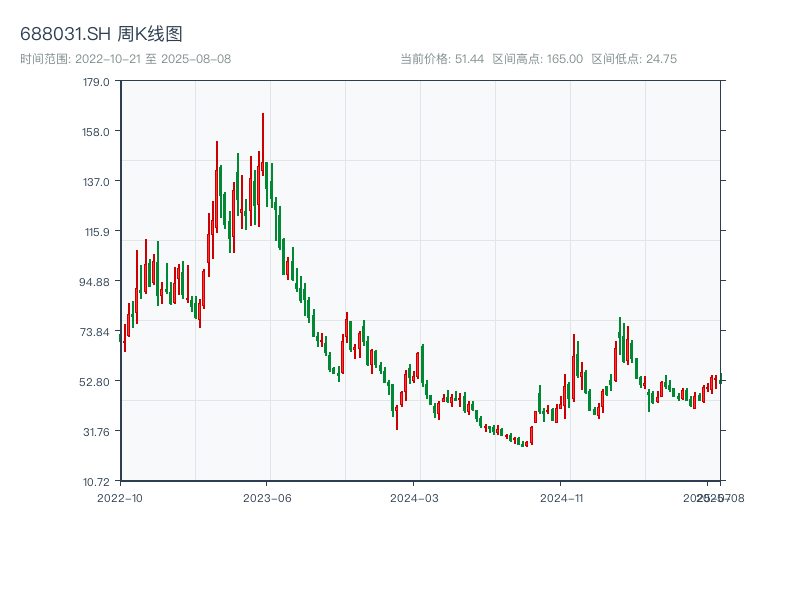Screen dimensions: 800x600
Task: Click the 94.88 y-axis label
Action: [93, 282]
